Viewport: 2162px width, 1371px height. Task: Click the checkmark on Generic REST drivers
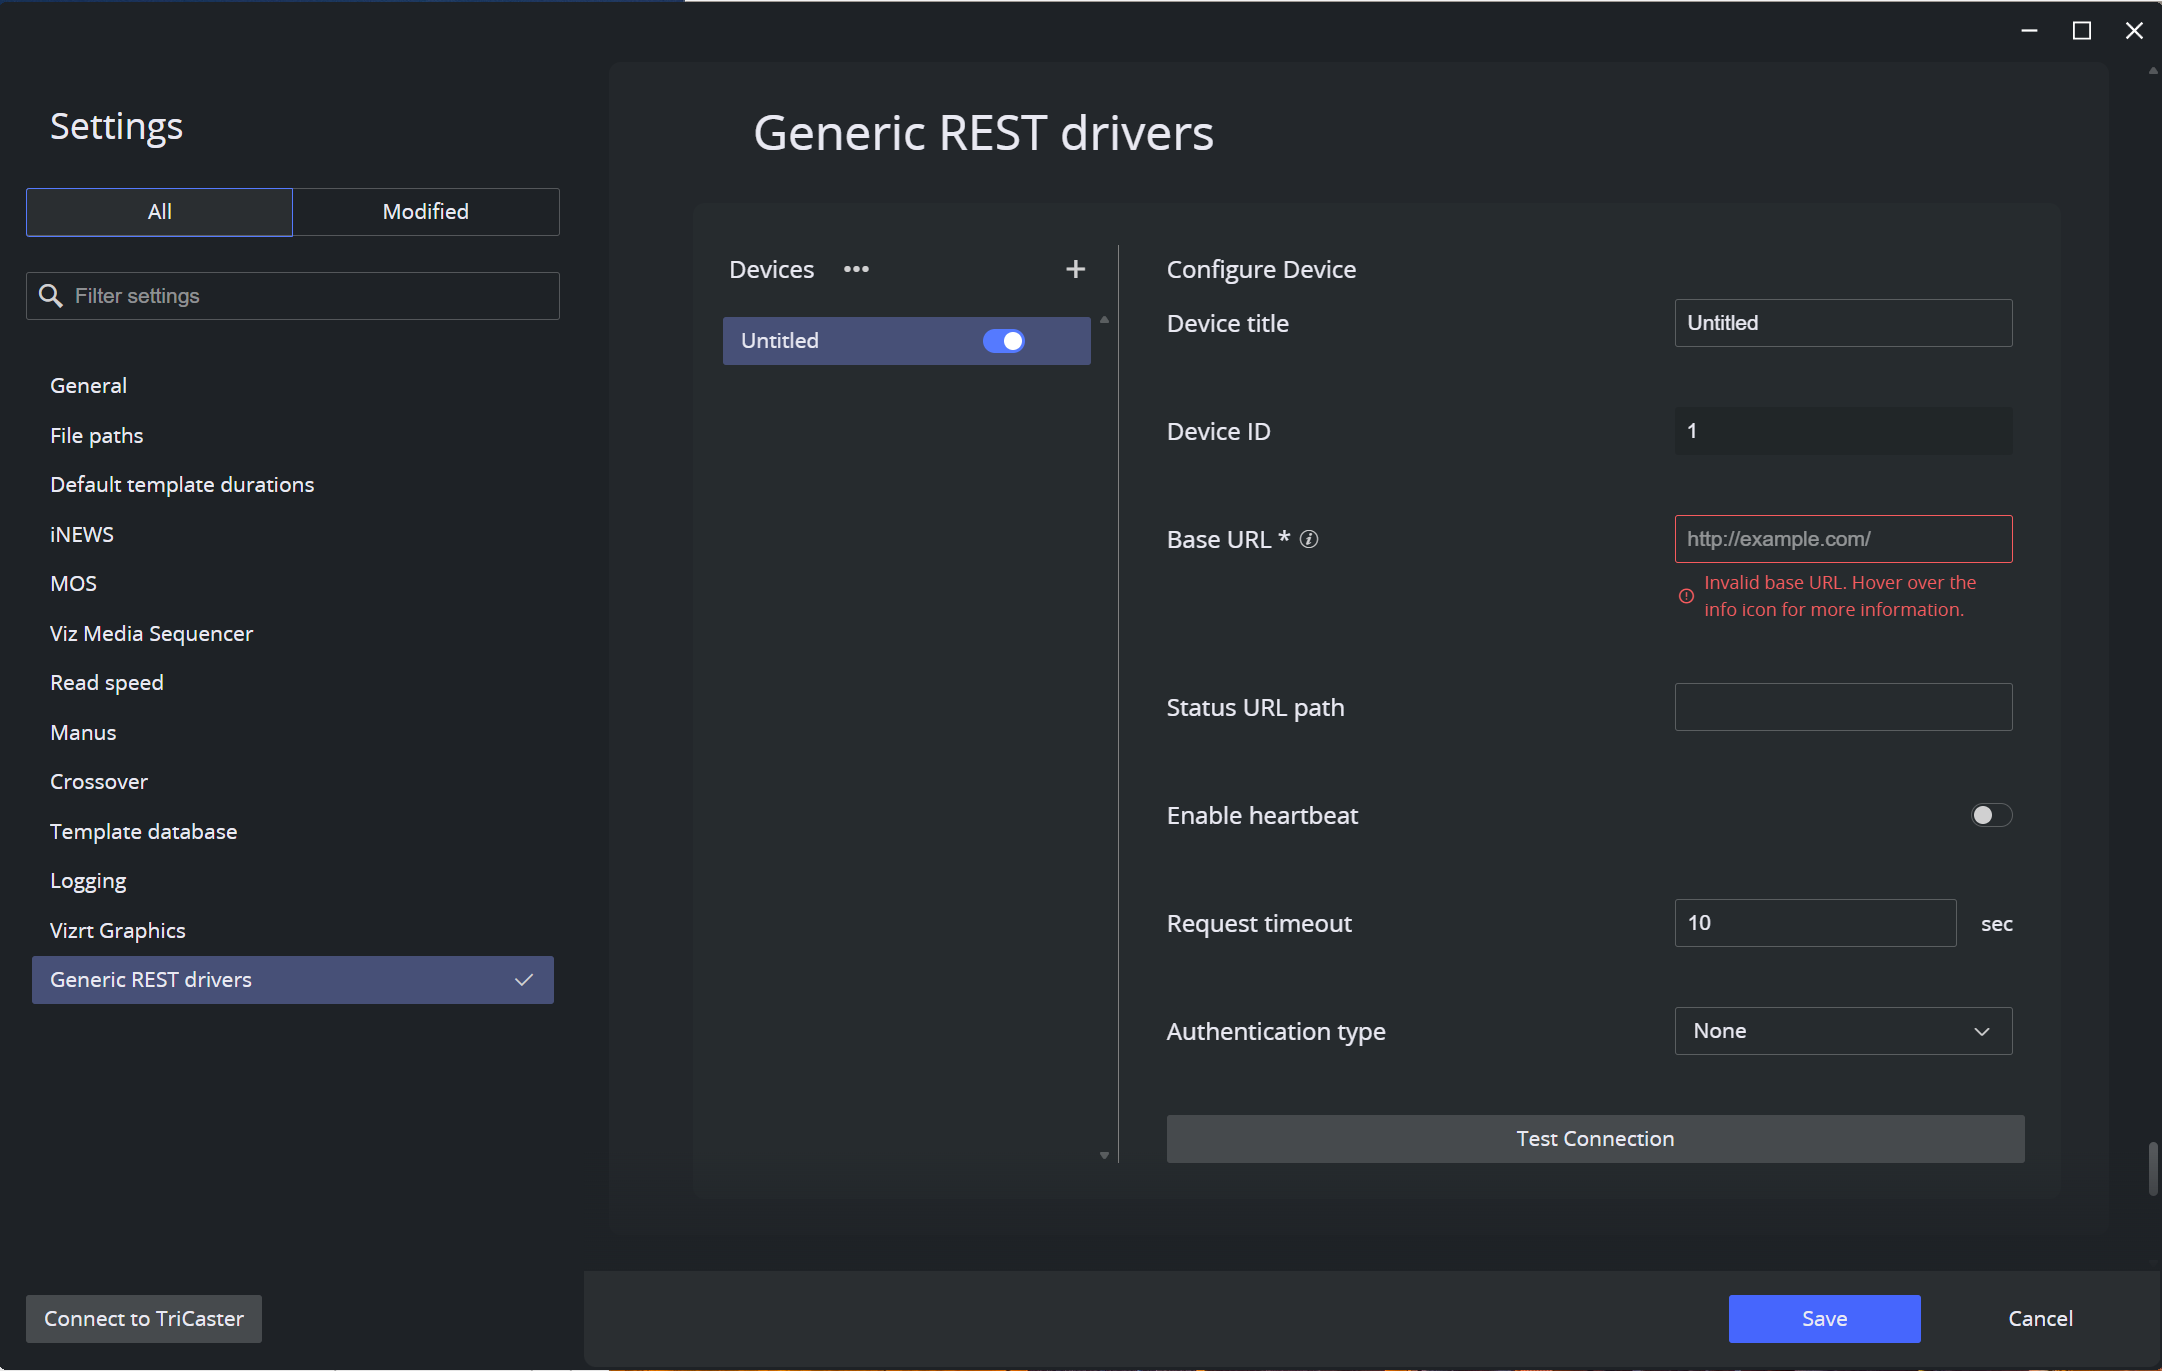(x=524, y=980)
